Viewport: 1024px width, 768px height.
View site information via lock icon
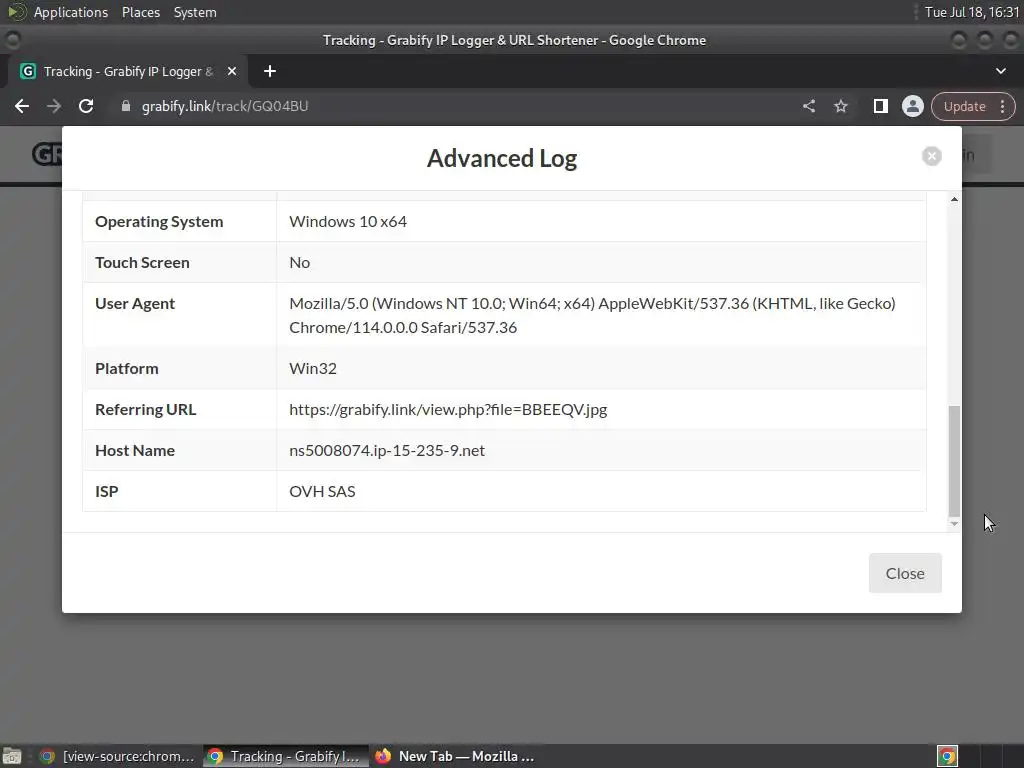(x=126, y=106)
